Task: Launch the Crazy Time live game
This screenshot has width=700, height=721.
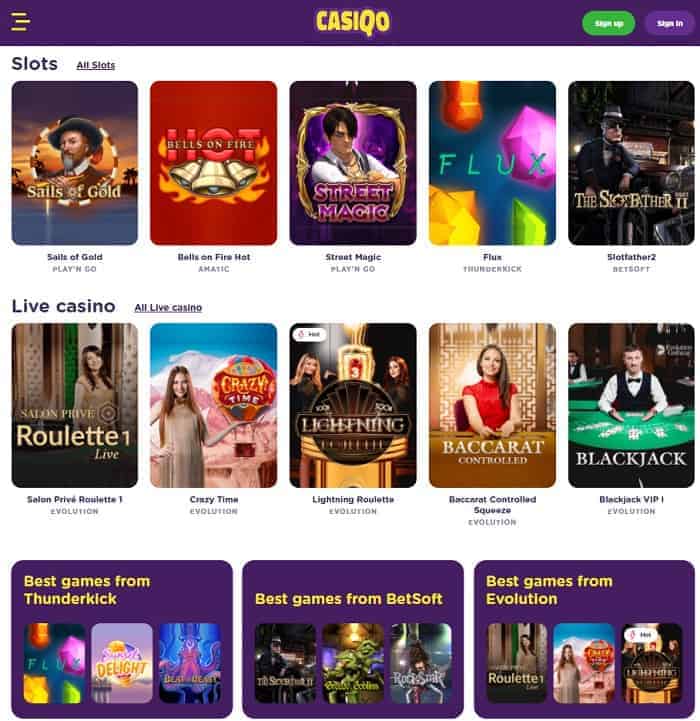Action: pos(214,405)
